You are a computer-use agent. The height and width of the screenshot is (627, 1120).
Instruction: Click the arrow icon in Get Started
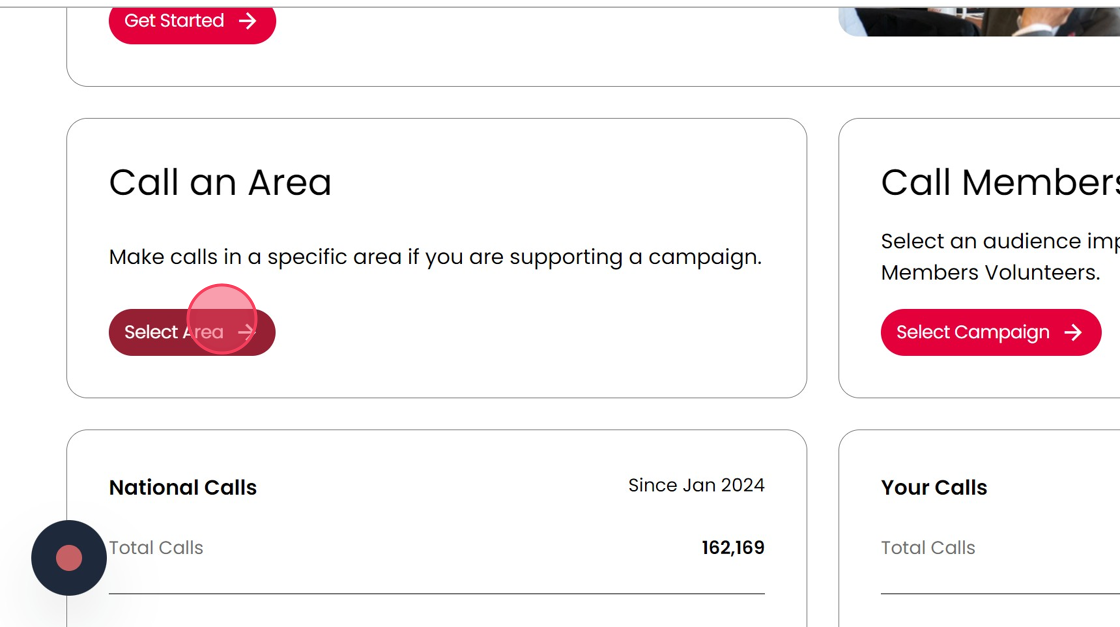click(248, 21)
